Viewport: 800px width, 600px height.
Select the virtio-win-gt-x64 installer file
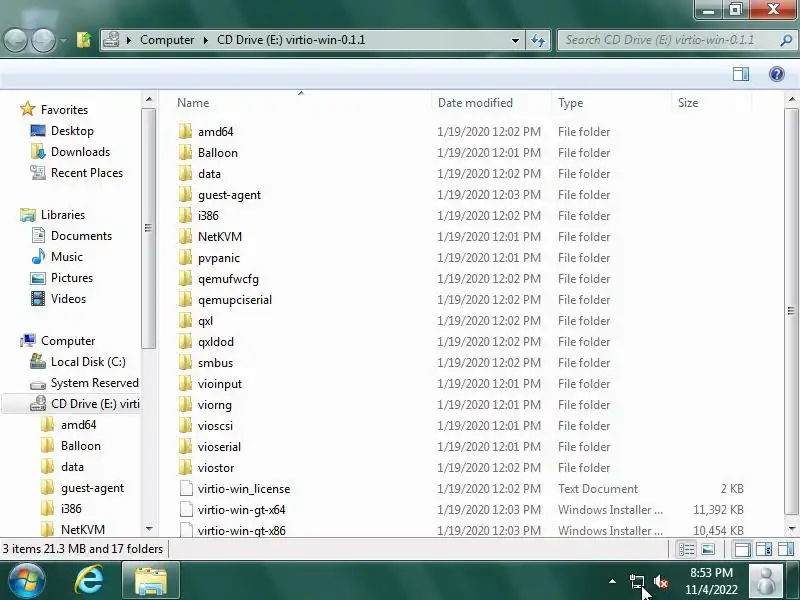(241, 510)
